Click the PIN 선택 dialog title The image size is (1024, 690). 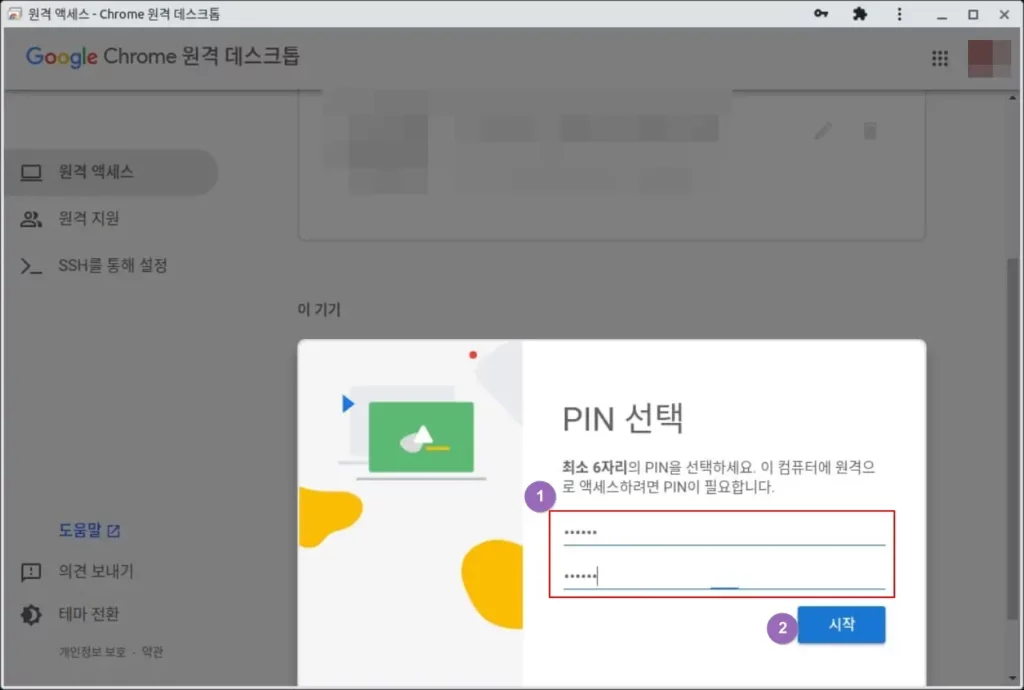[x=622, y=418]
